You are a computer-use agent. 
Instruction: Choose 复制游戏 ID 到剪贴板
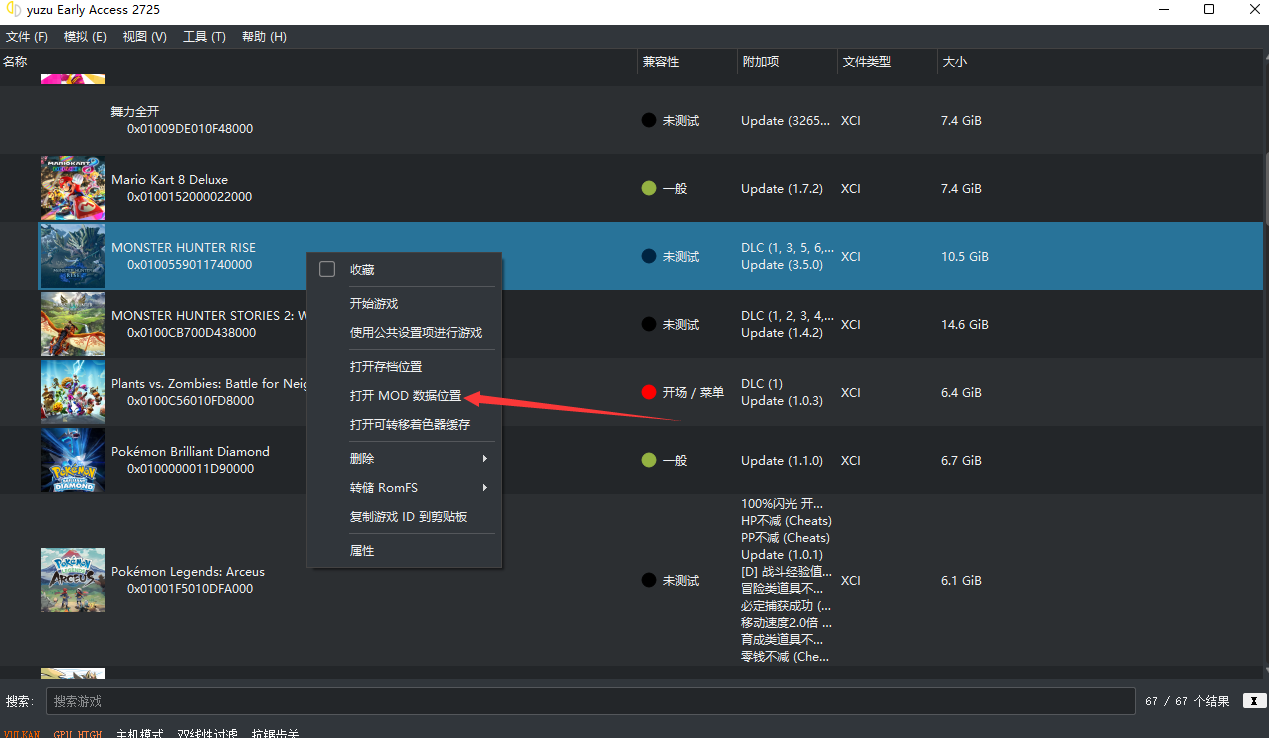point(404,516)
